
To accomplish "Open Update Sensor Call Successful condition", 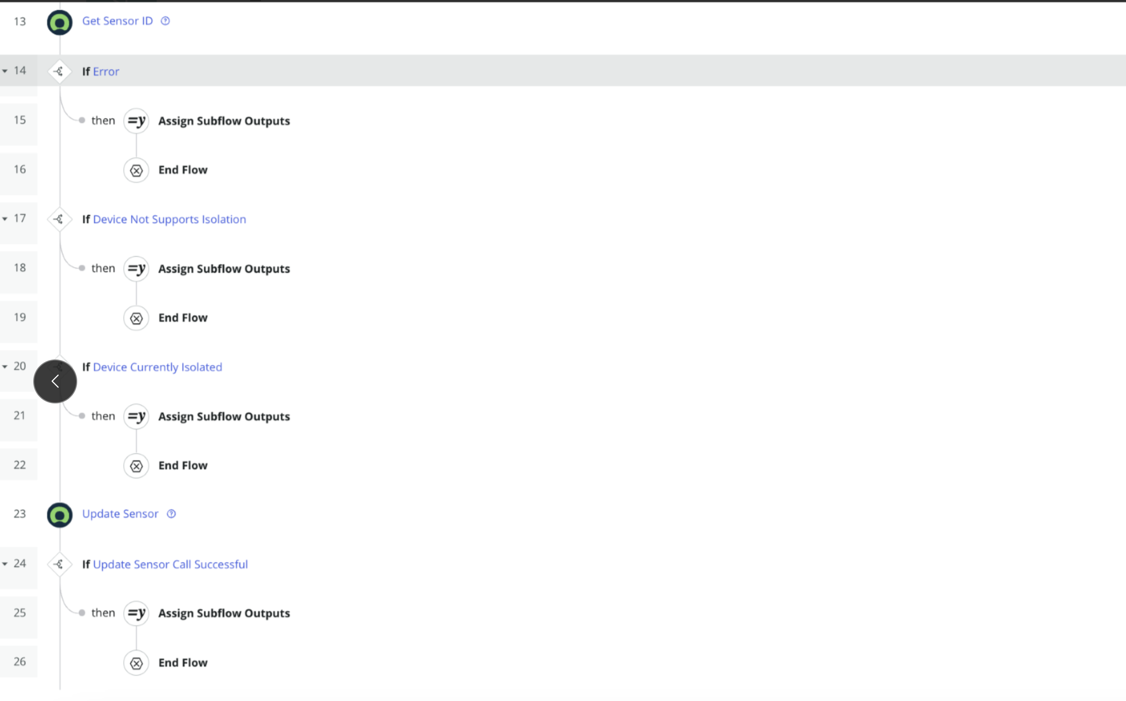I will pyautogui.click(x=170, y=565).
